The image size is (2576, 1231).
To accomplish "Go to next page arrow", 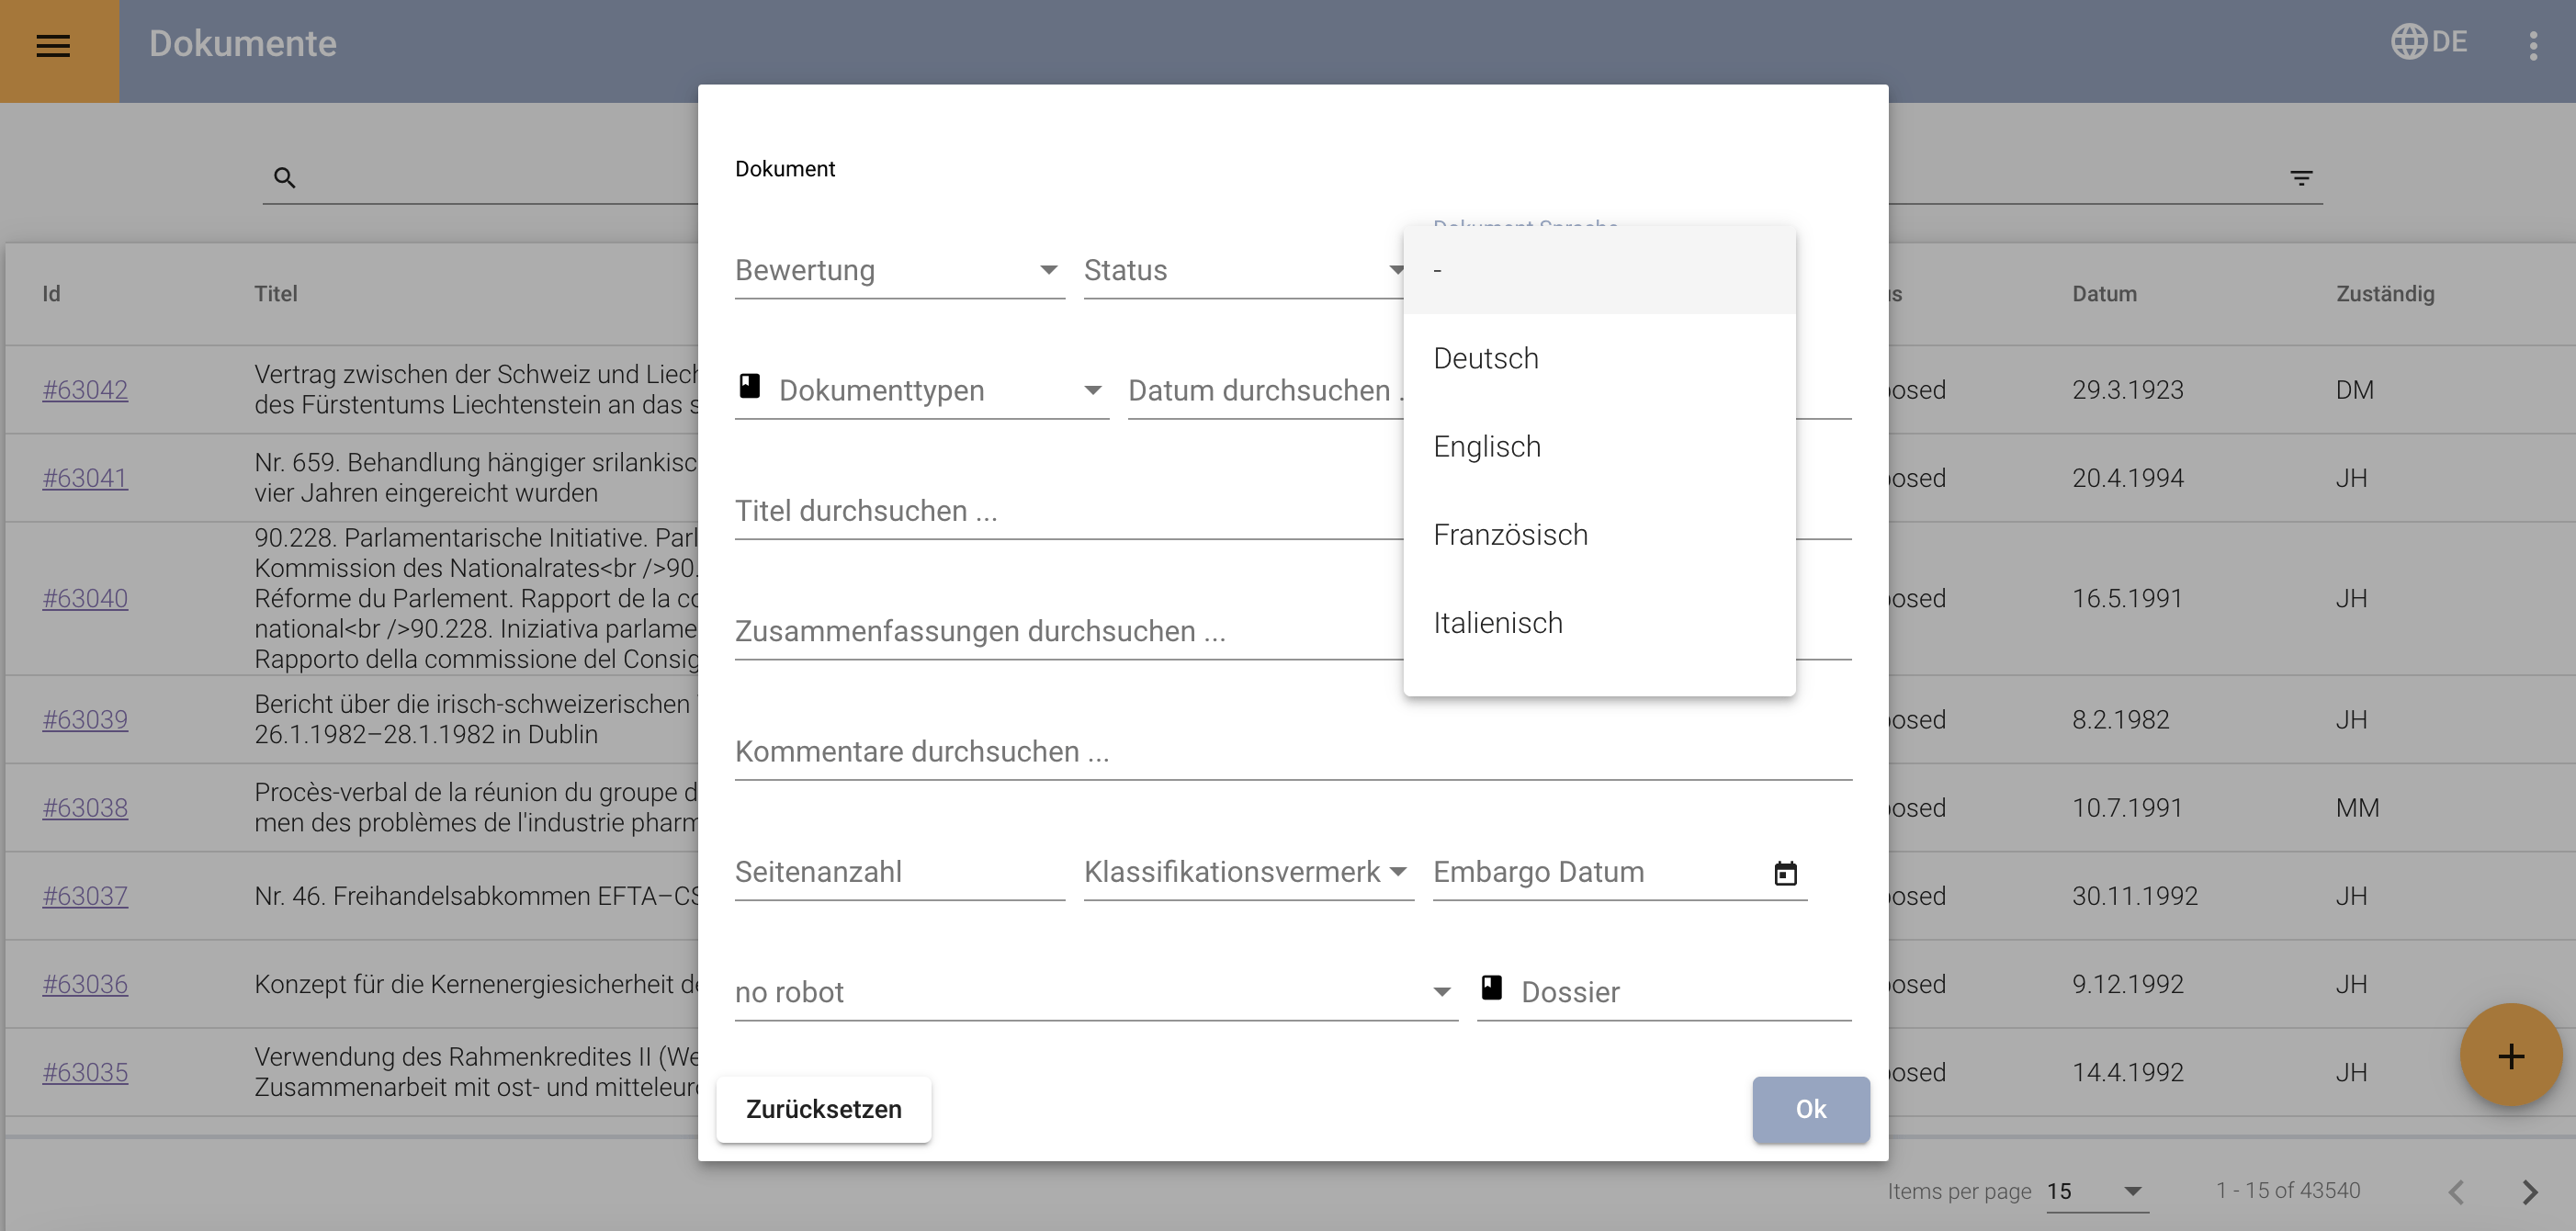I will tap(2529, 1191).
